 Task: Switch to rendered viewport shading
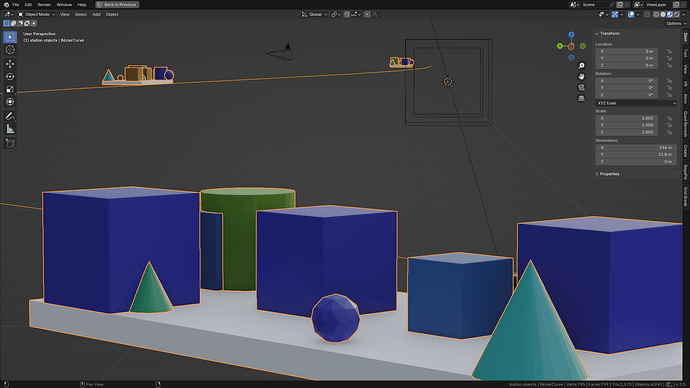tap(677, 15)
